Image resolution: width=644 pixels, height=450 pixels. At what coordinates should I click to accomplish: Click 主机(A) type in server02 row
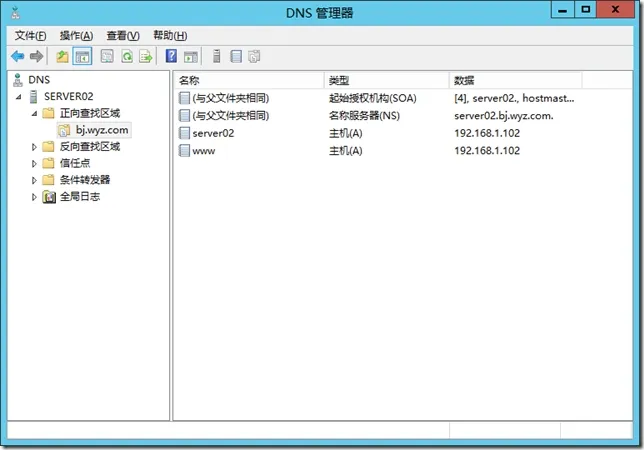(345, 133)
